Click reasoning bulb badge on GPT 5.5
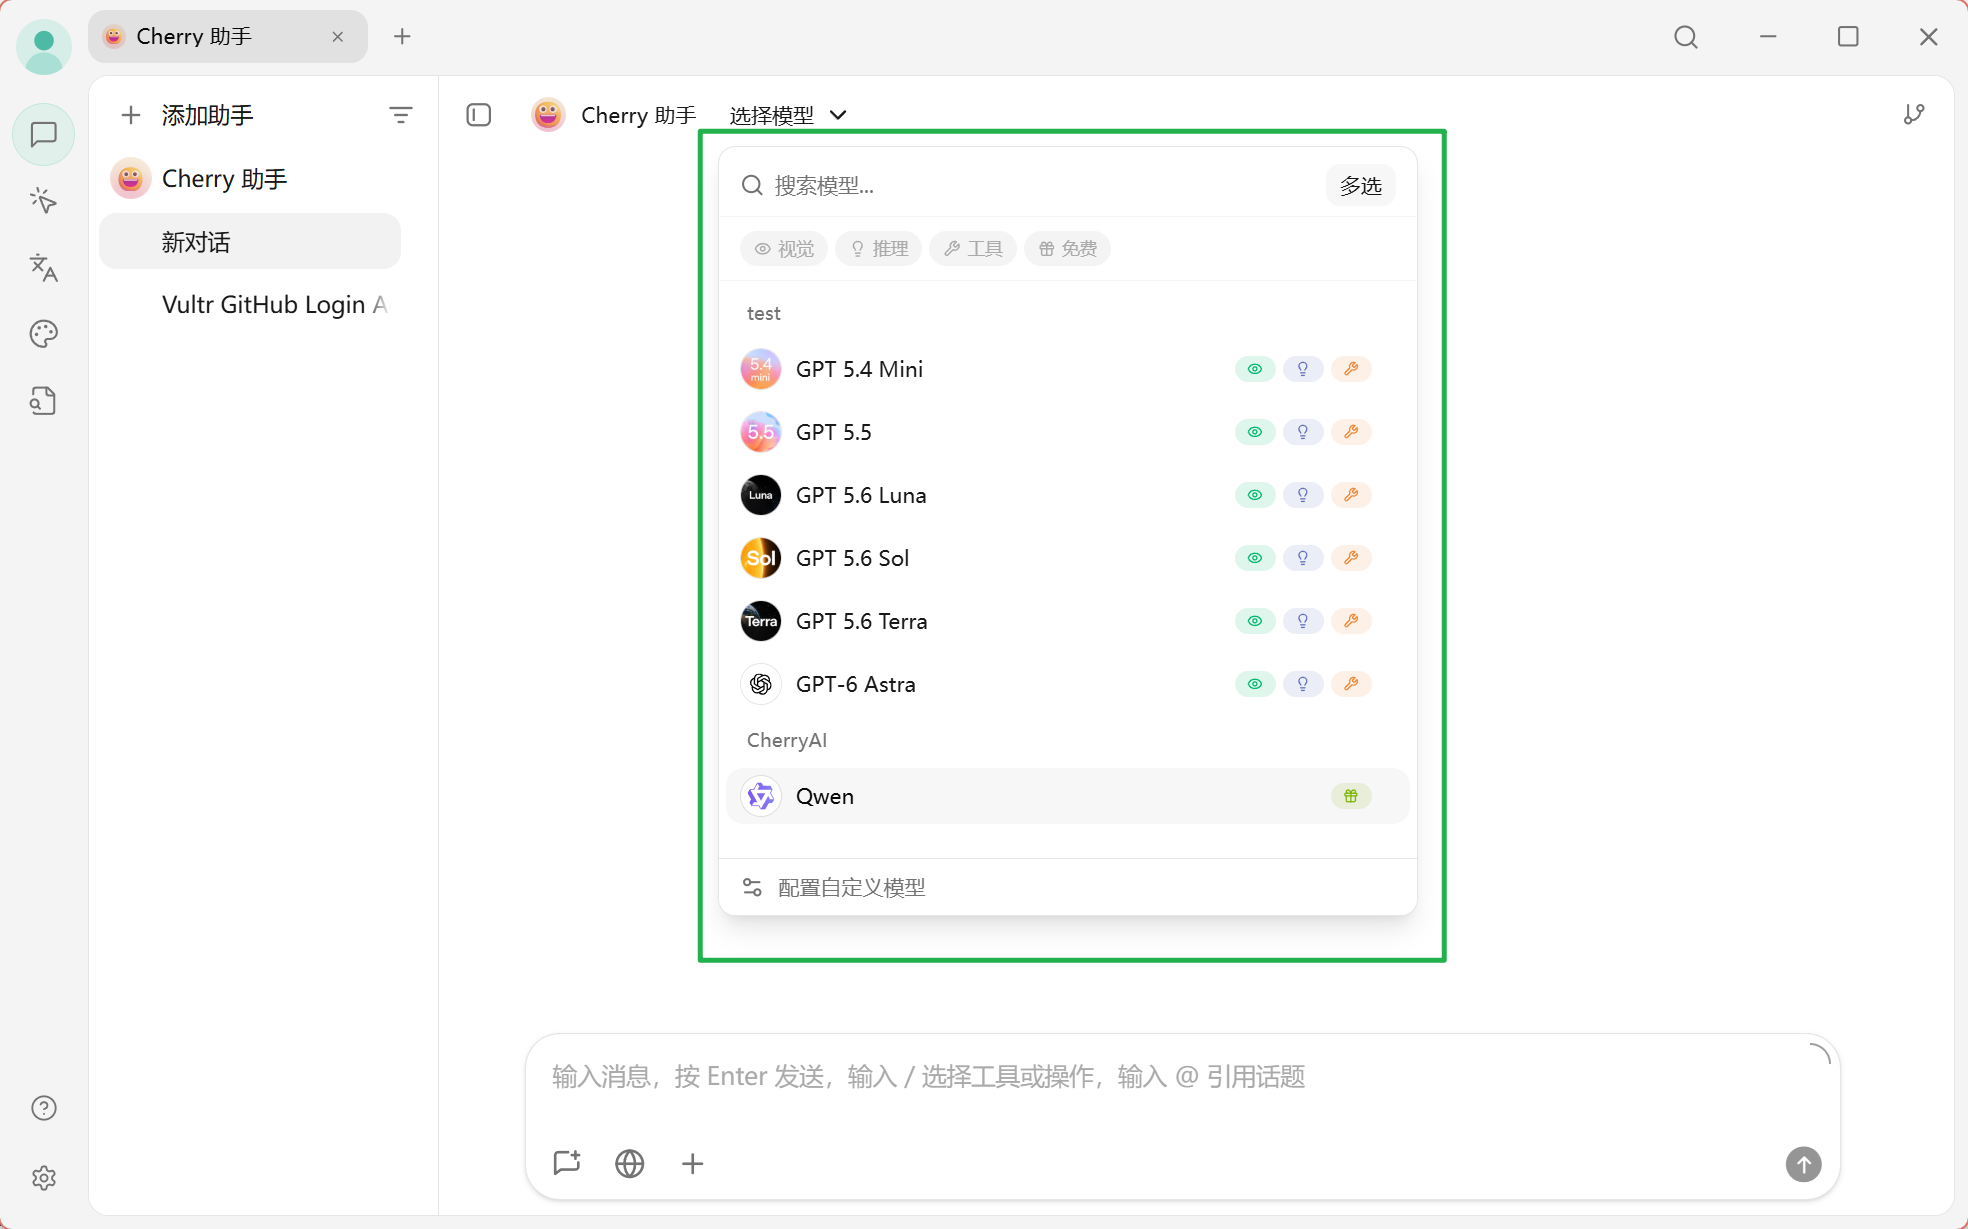The image size is (1968, 1229). tap(1303, 432)
